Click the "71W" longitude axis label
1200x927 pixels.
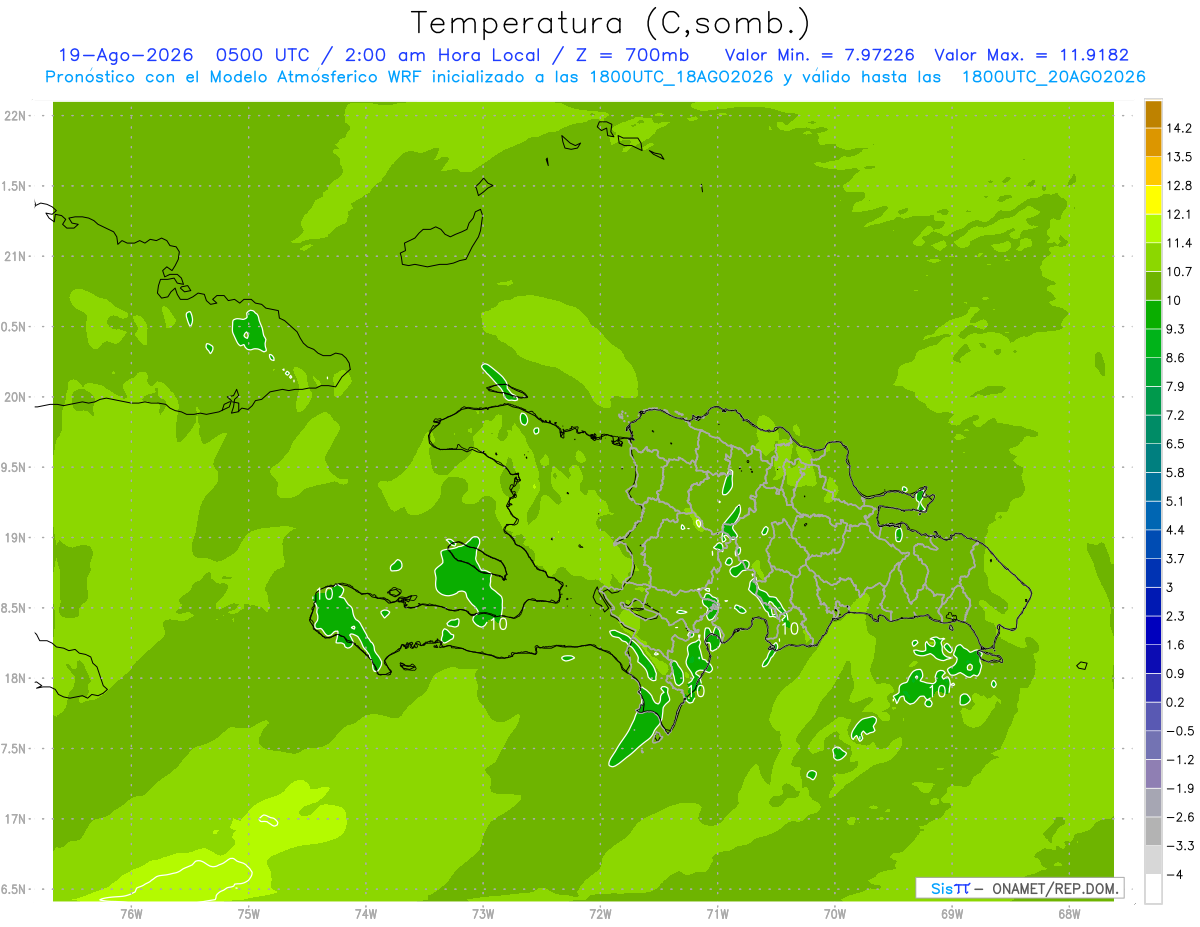click(x=717, y=914)
